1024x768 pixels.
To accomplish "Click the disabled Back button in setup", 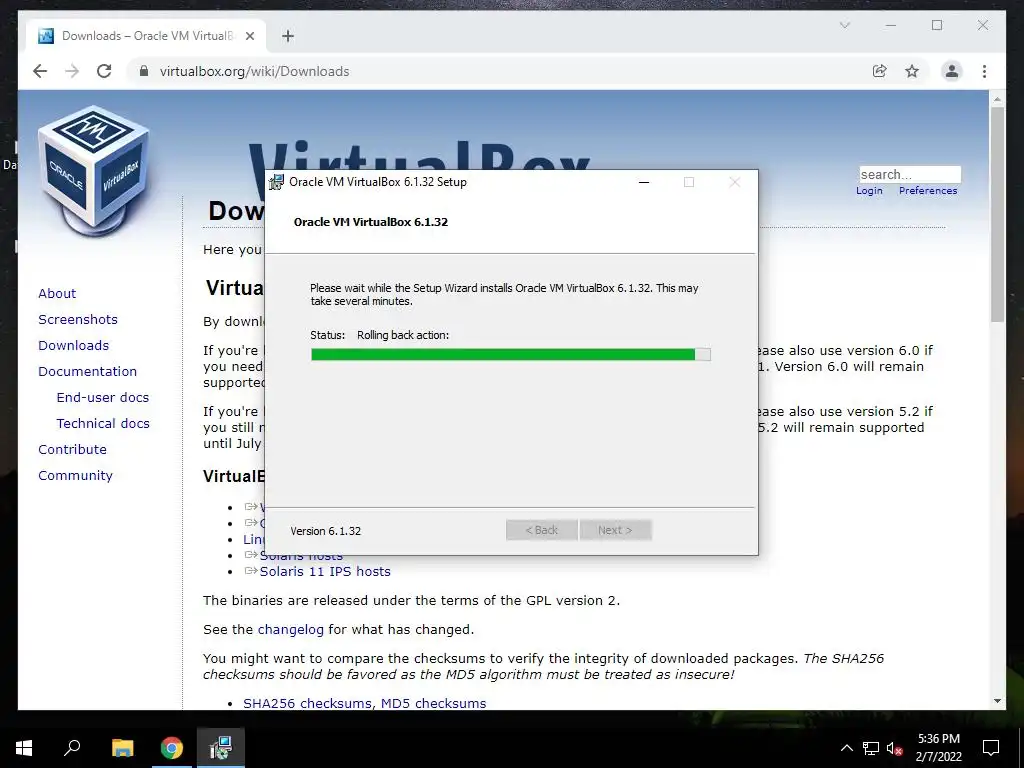I will pyautogui.click(x=541, y=530).
